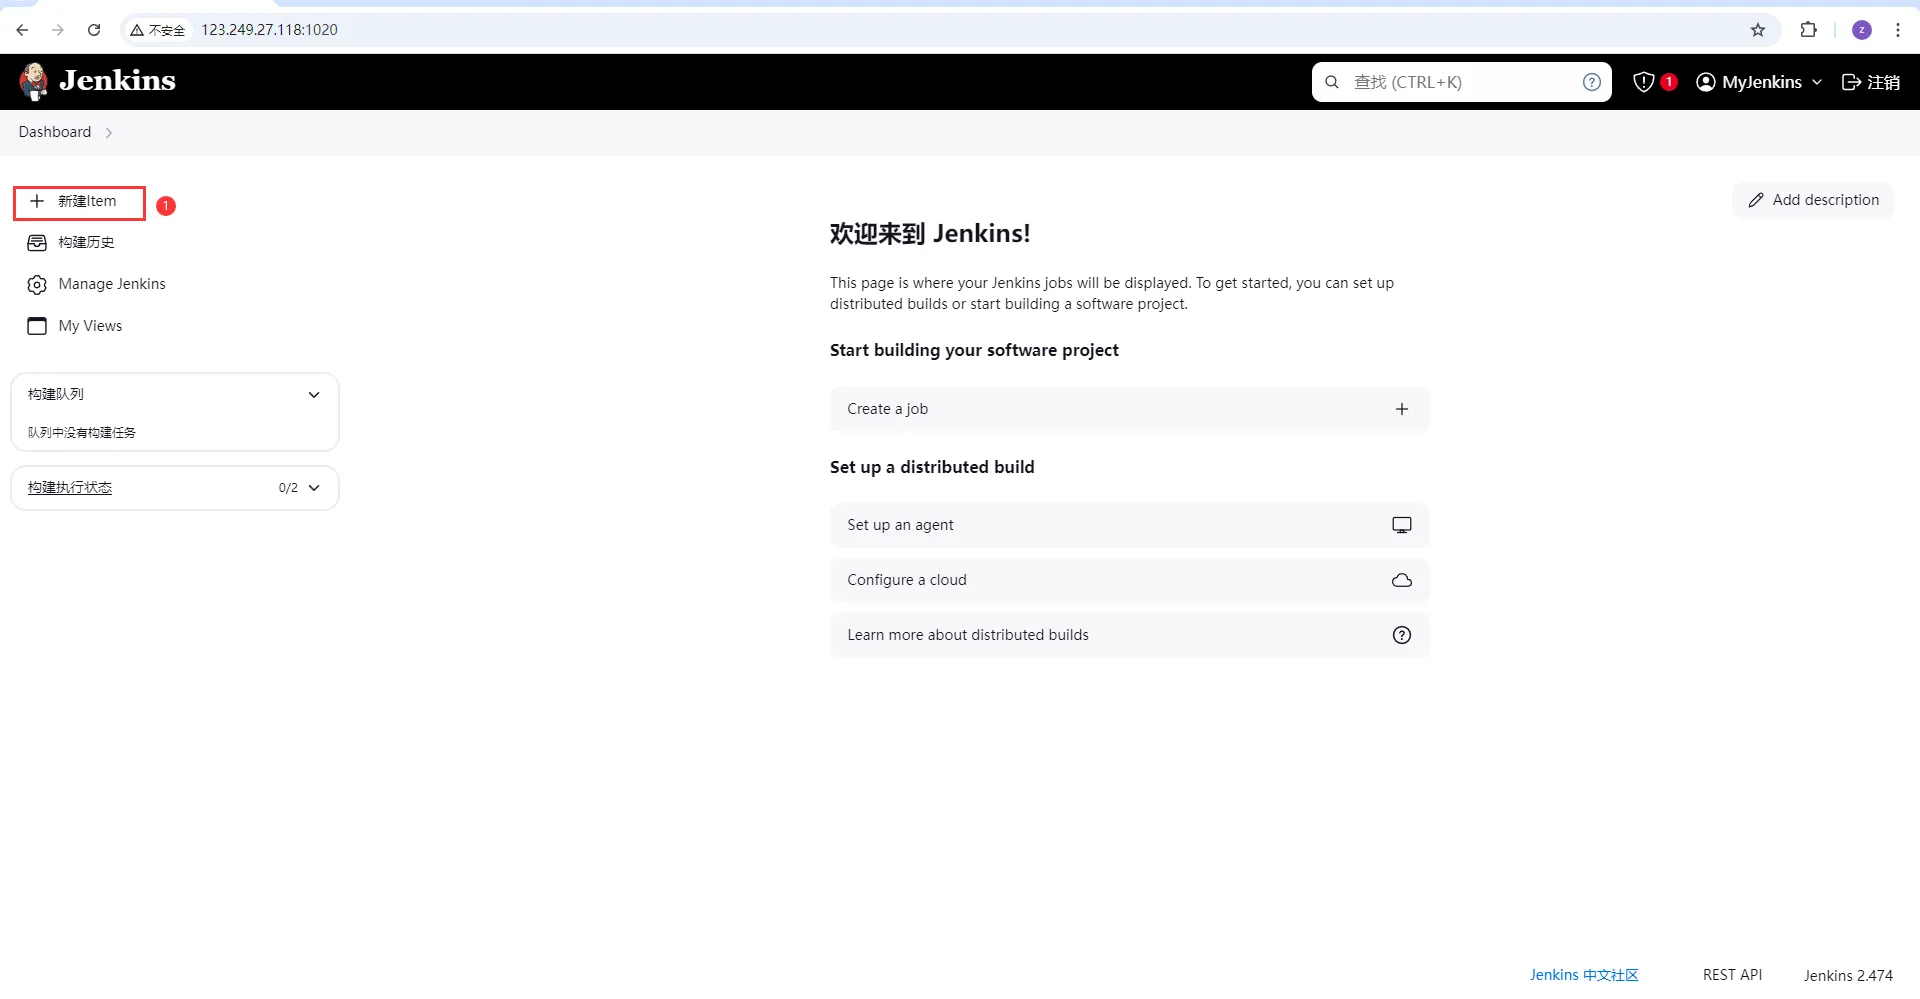This screenshot has height=999, width=1920.
Task: Open the Jenkins 中文社区 link
Action: coord(1584,975)
